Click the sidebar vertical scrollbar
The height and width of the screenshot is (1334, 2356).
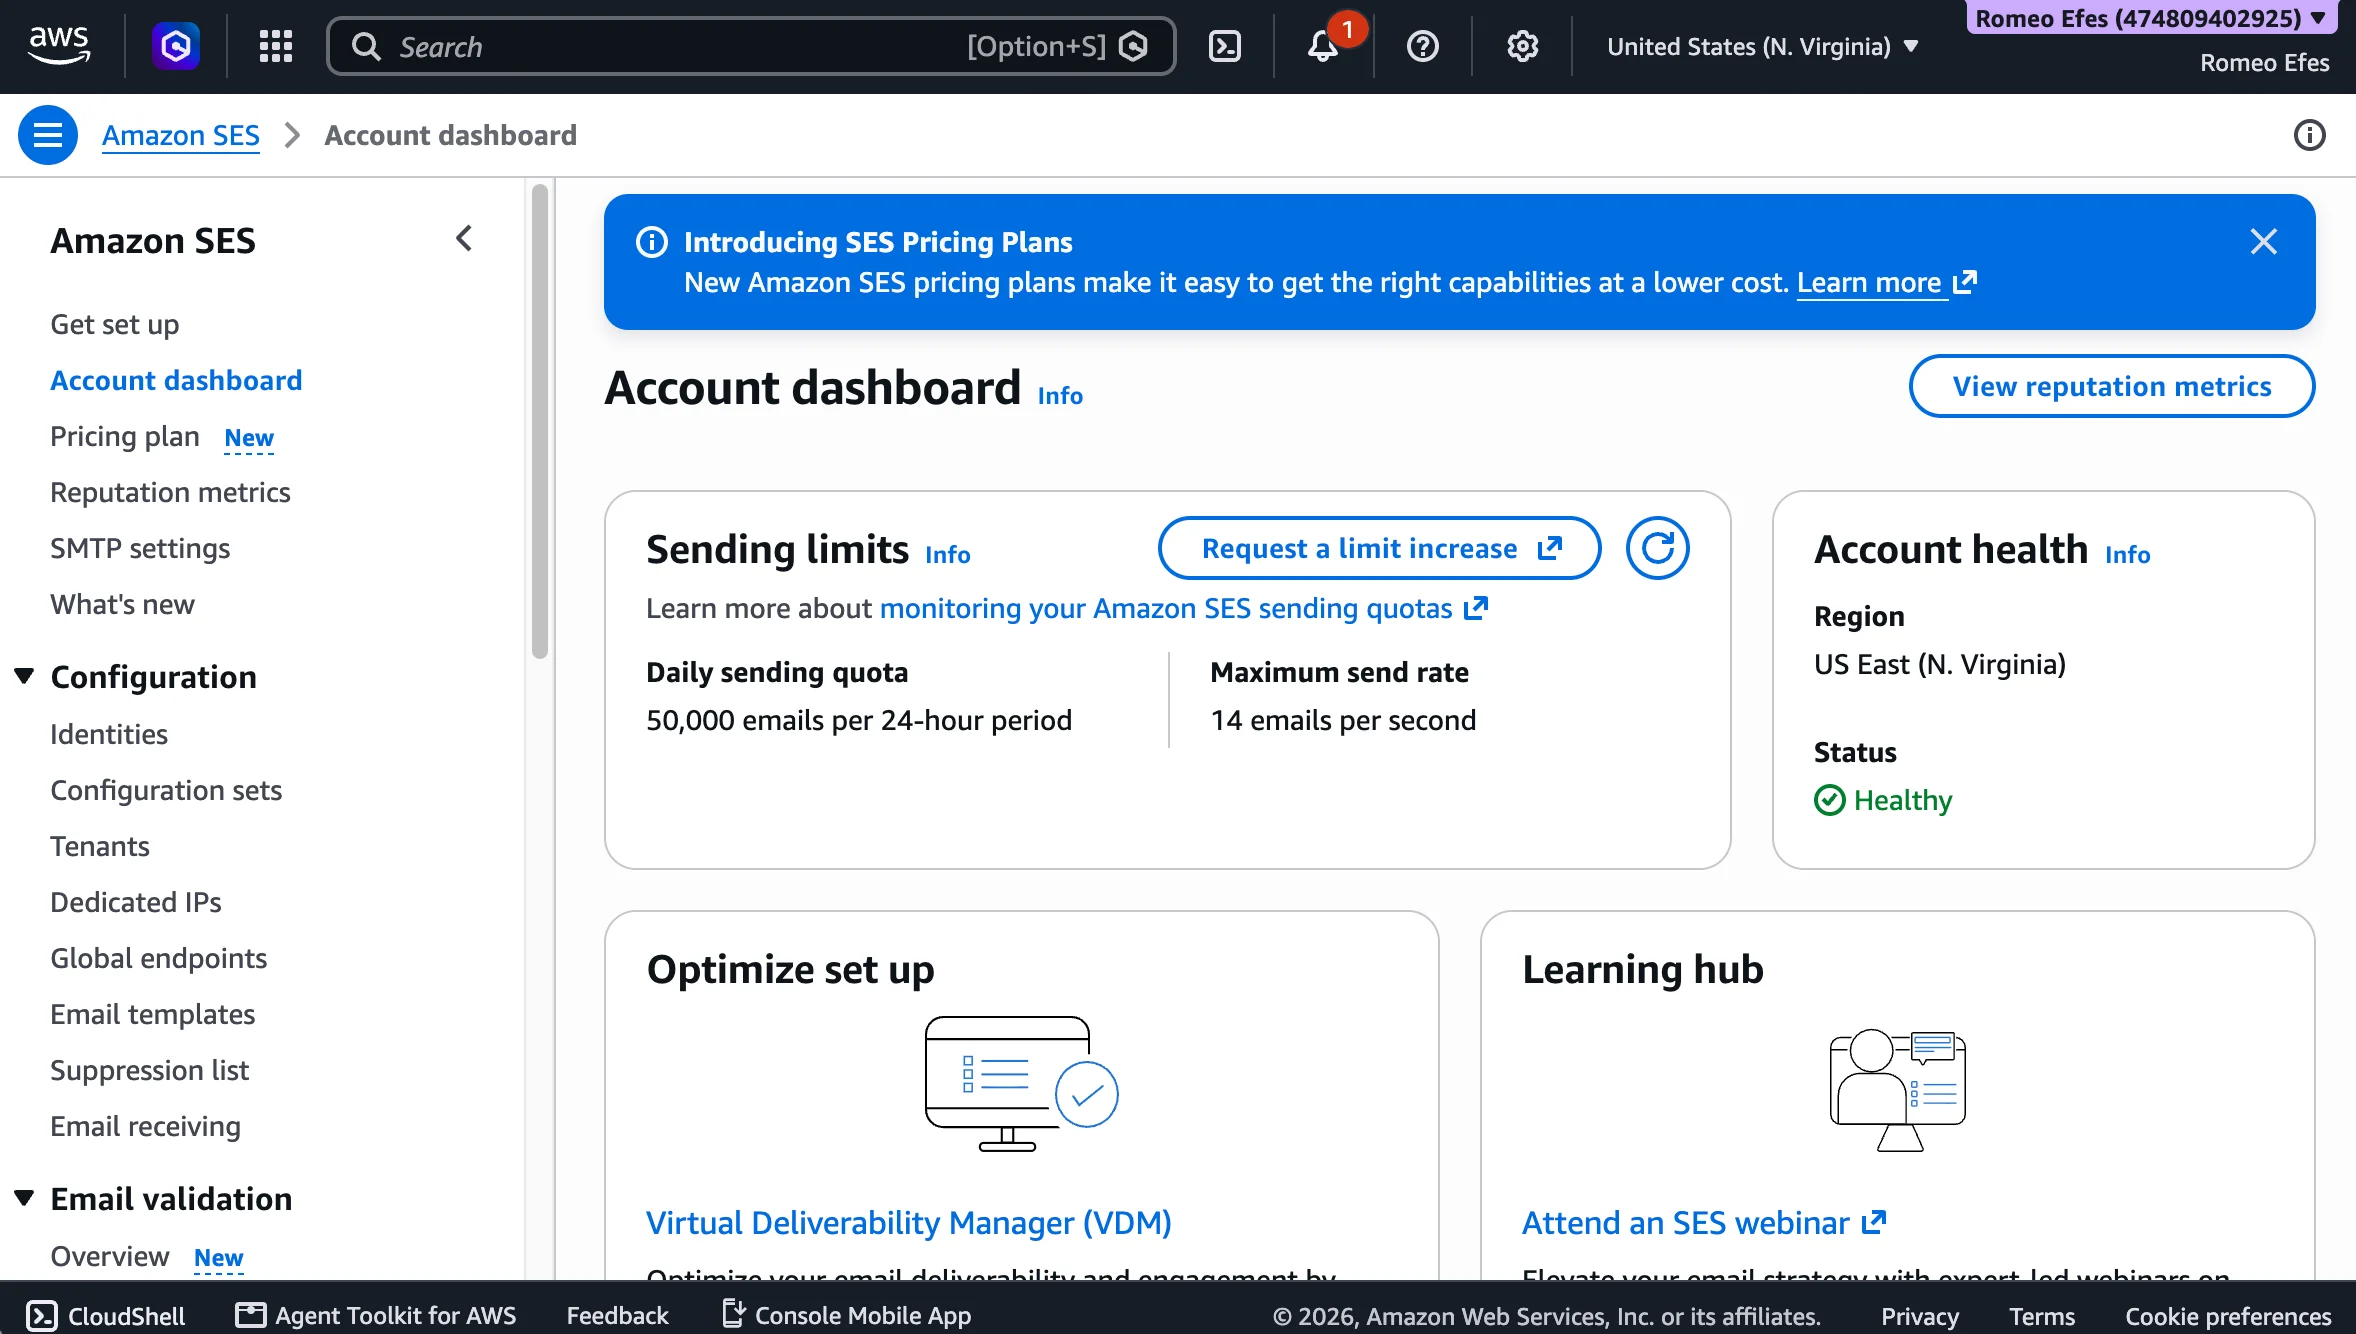(540, 422)
